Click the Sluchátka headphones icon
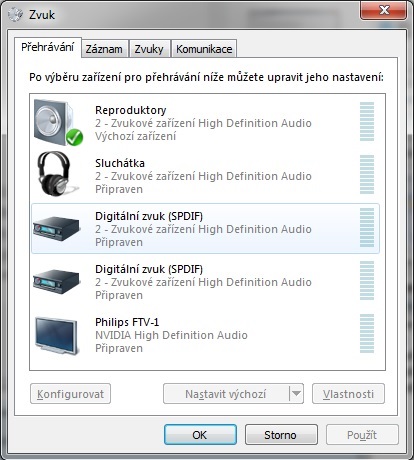 [57, 174]
